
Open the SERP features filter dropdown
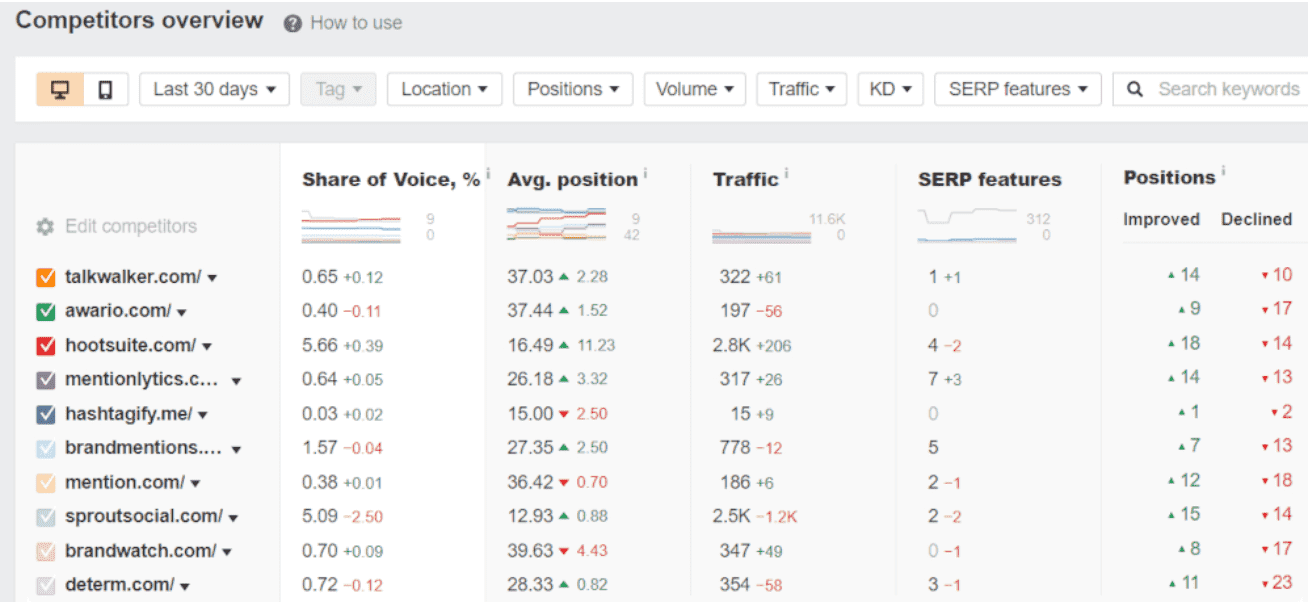[1017, 89]
